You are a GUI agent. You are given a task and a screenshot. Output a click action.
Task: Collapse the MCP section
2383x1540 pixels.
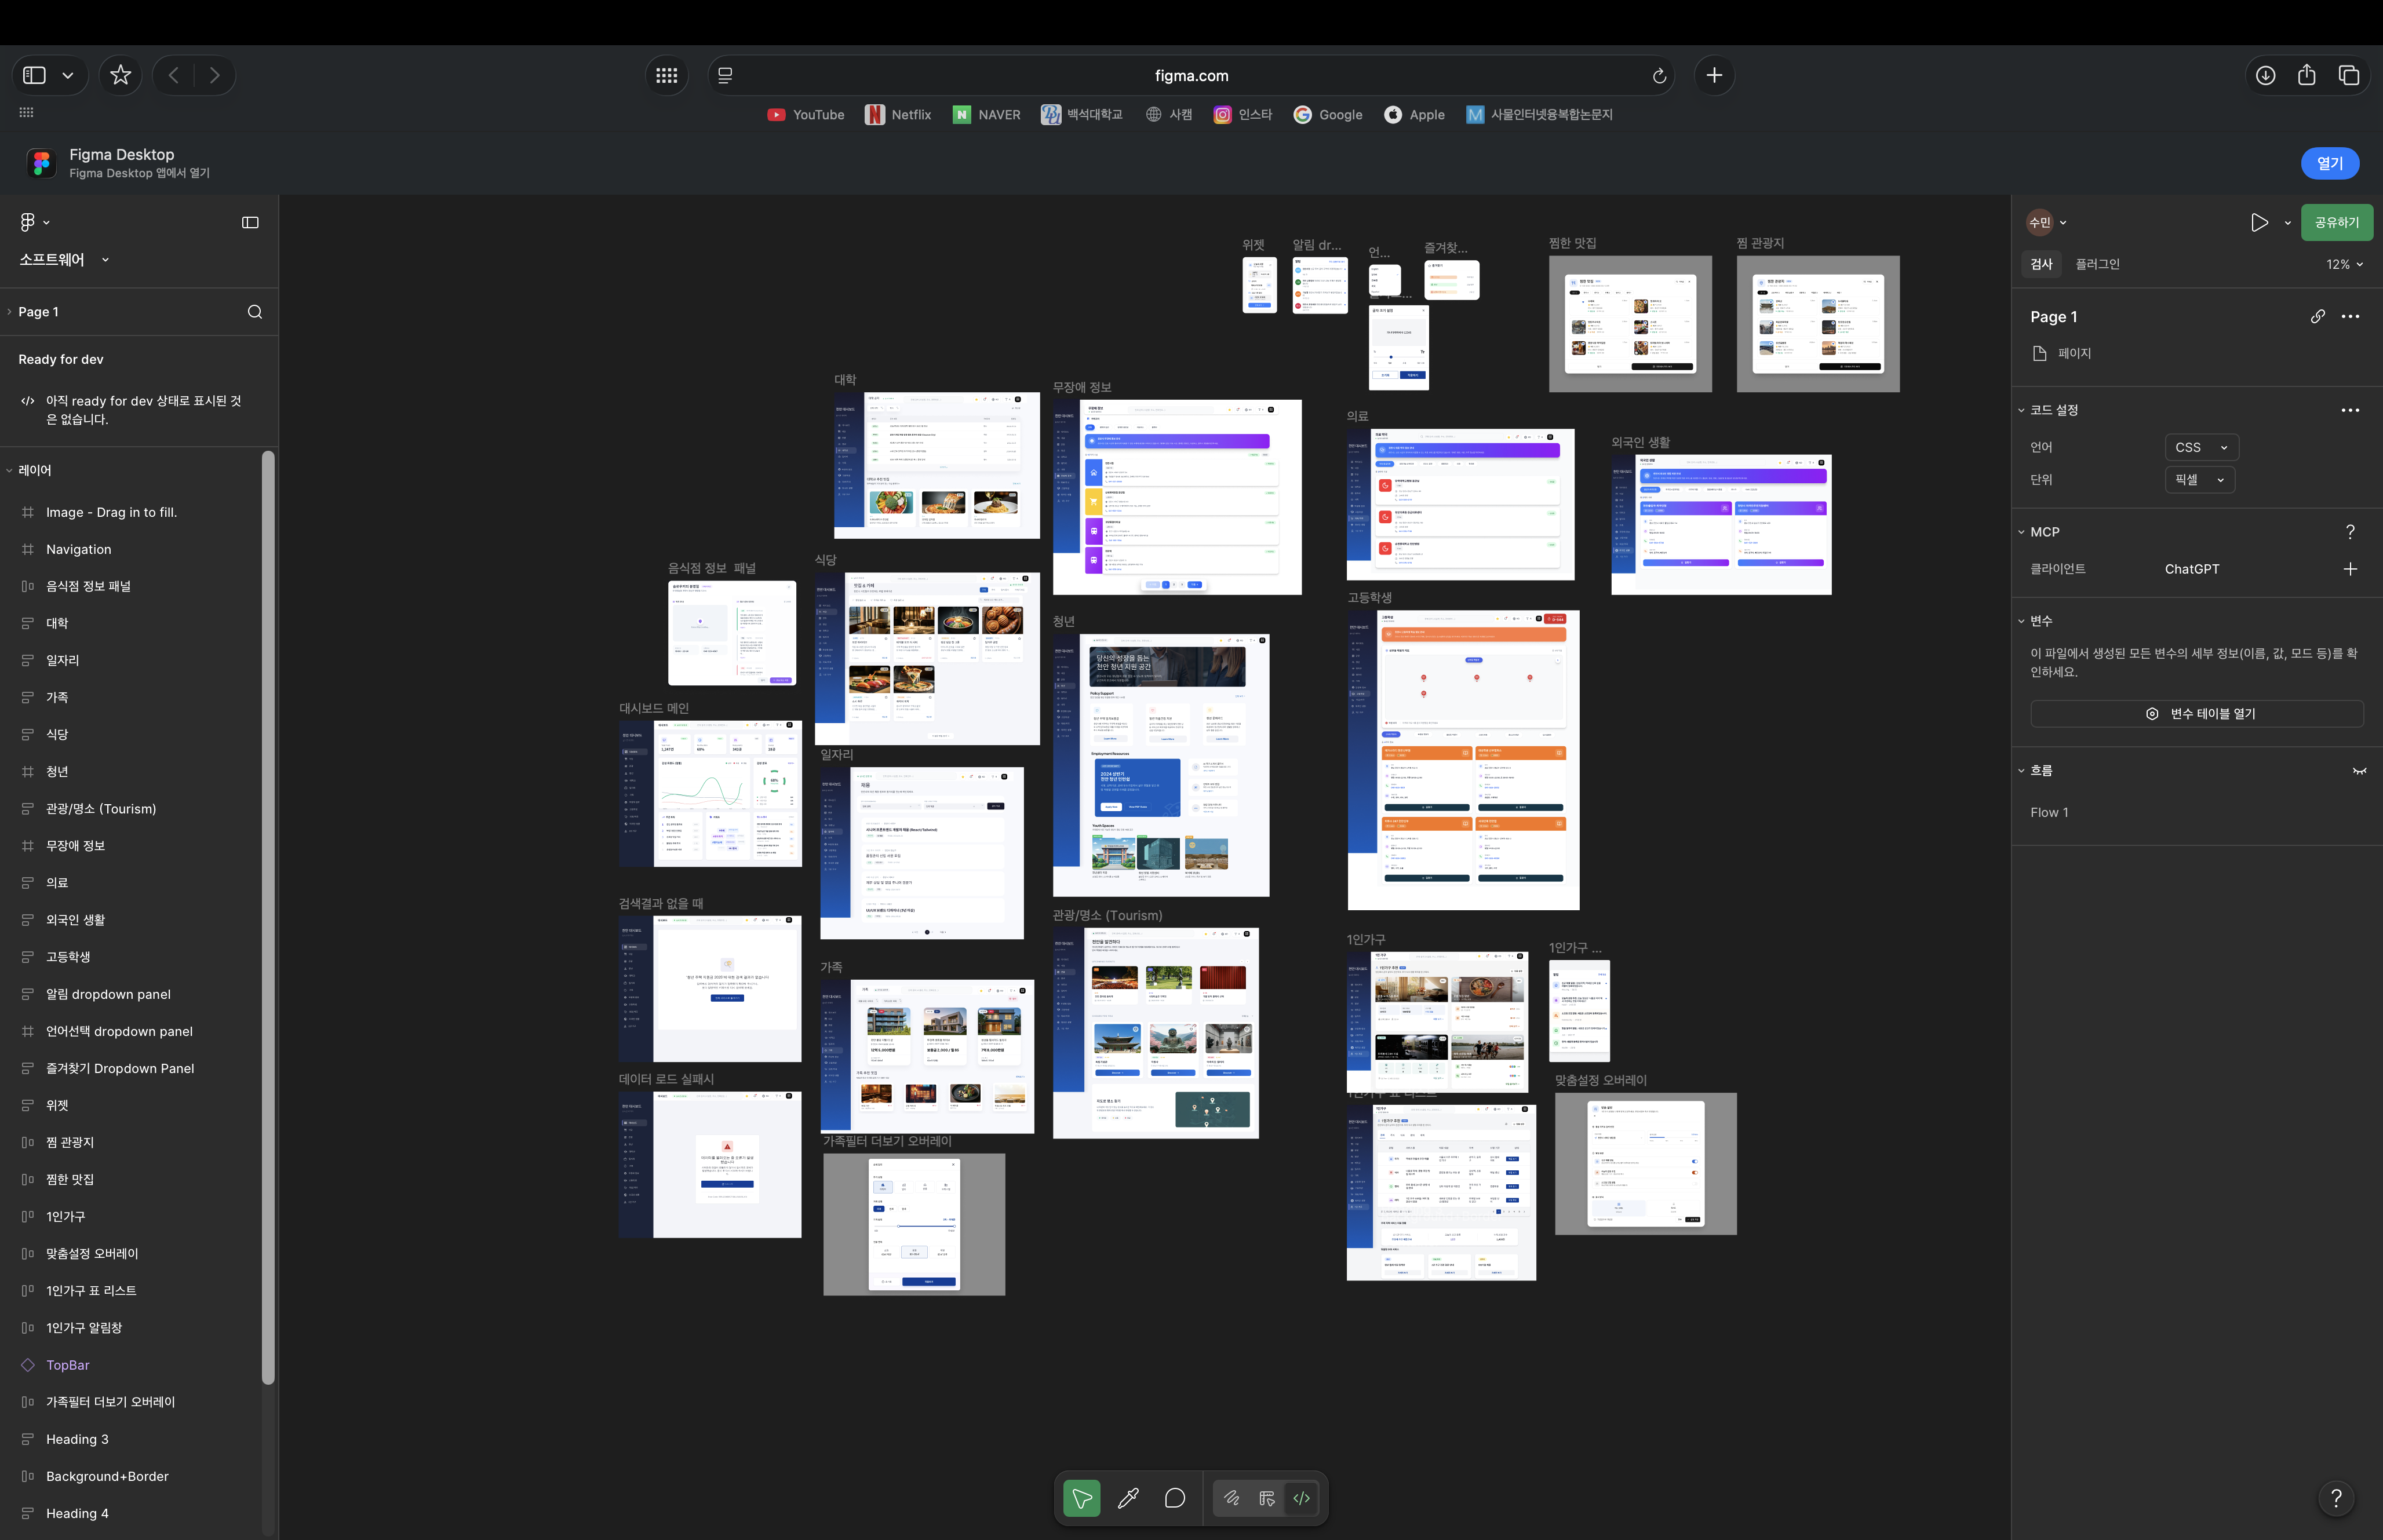(x=2020, y=532)
